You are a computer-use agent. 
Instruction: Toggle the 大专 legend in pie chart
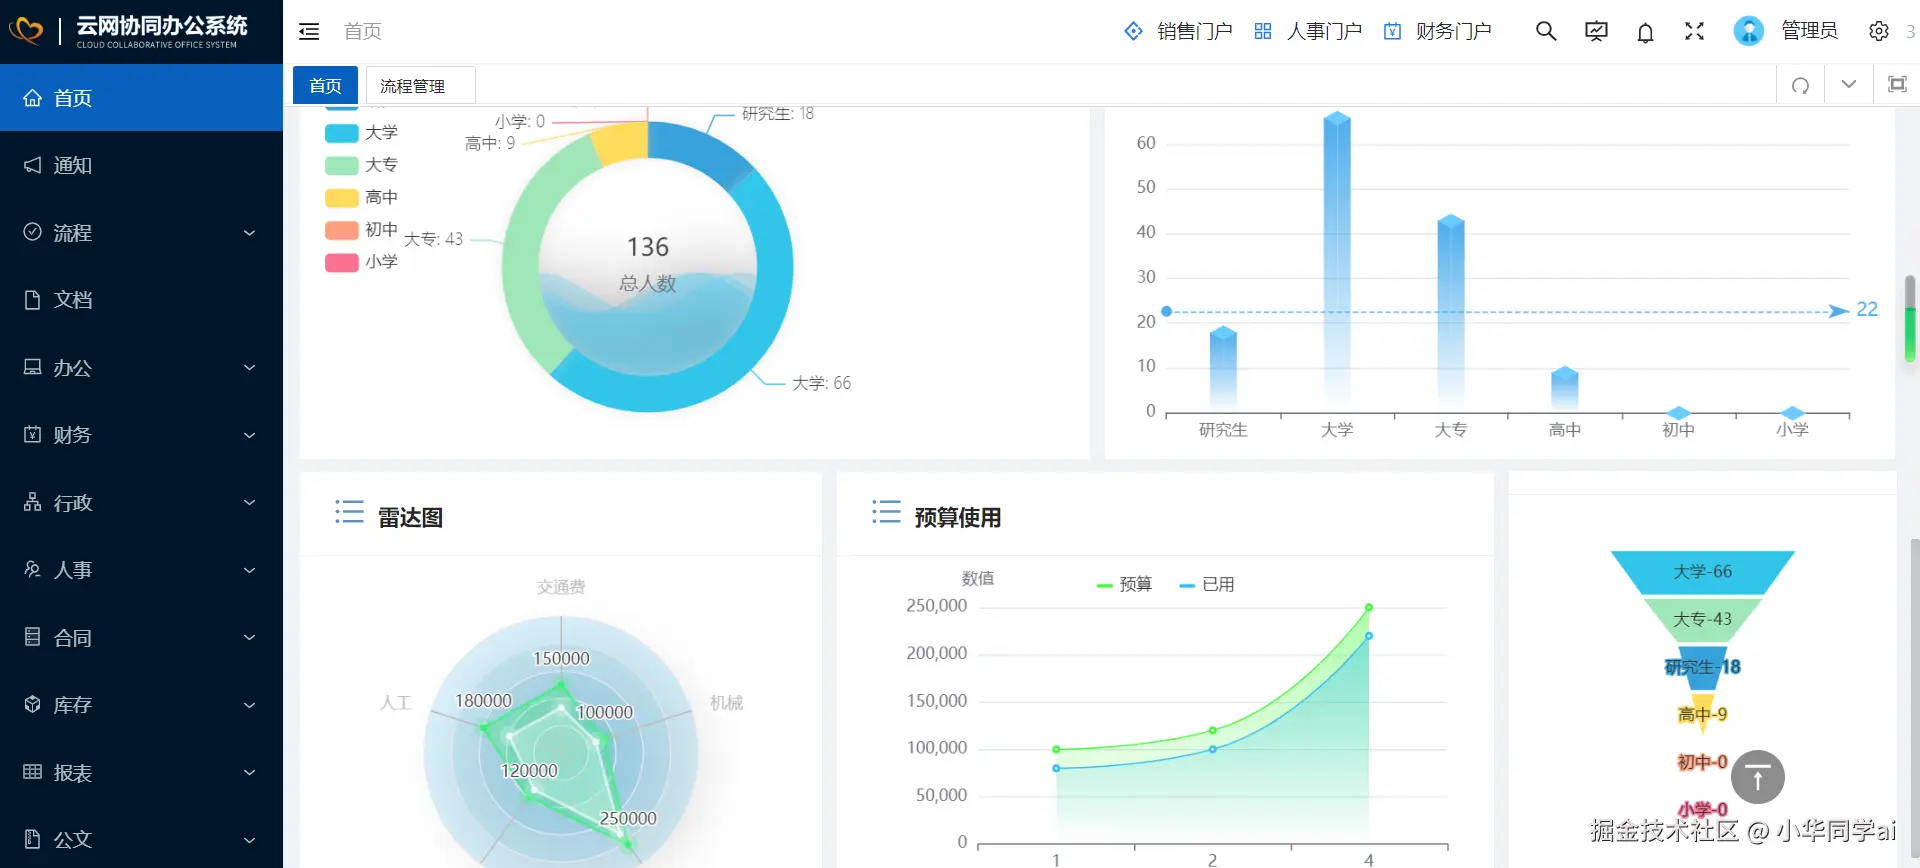pos(361,165)
